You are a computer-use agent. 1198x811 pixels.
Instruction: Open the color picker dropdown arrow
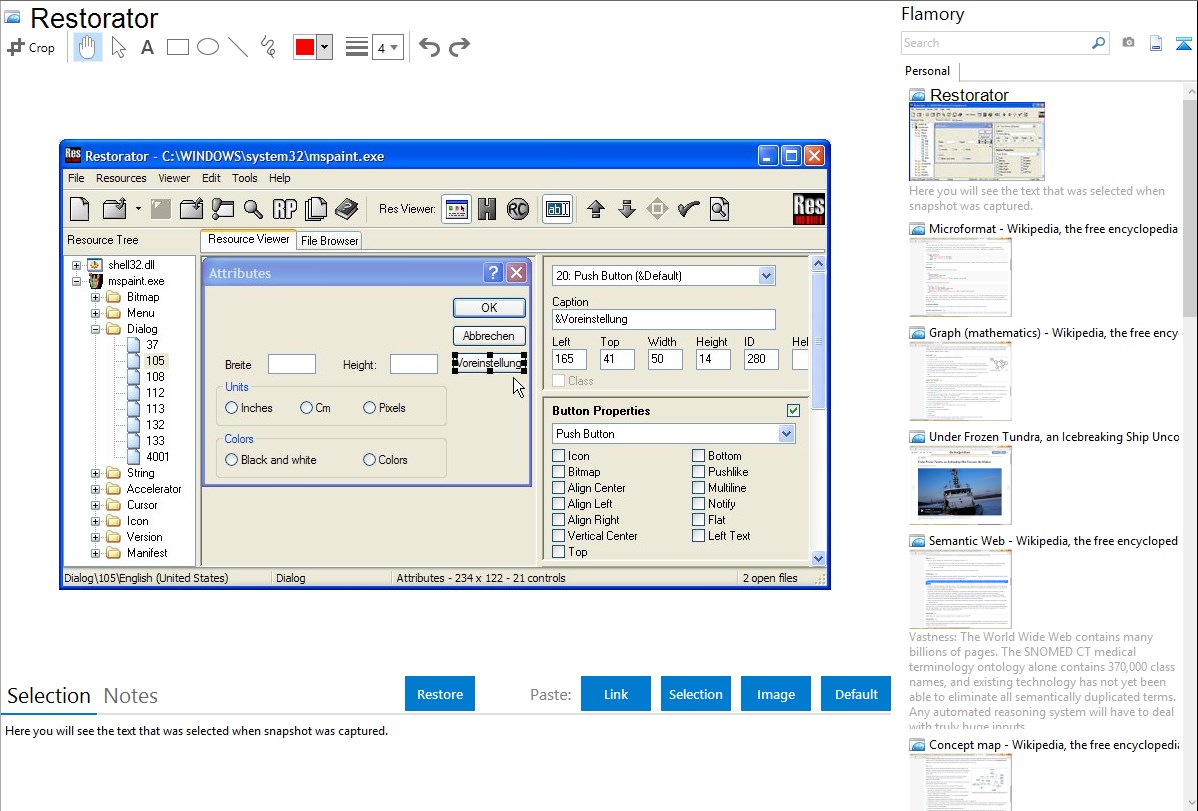(x=324, y=47)
